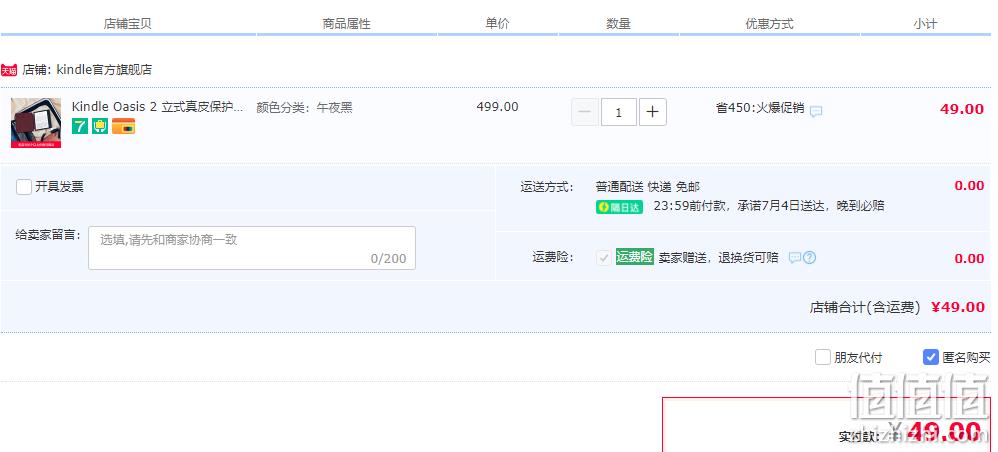Click the comment icon beside 火爆促销

(816, 111)
